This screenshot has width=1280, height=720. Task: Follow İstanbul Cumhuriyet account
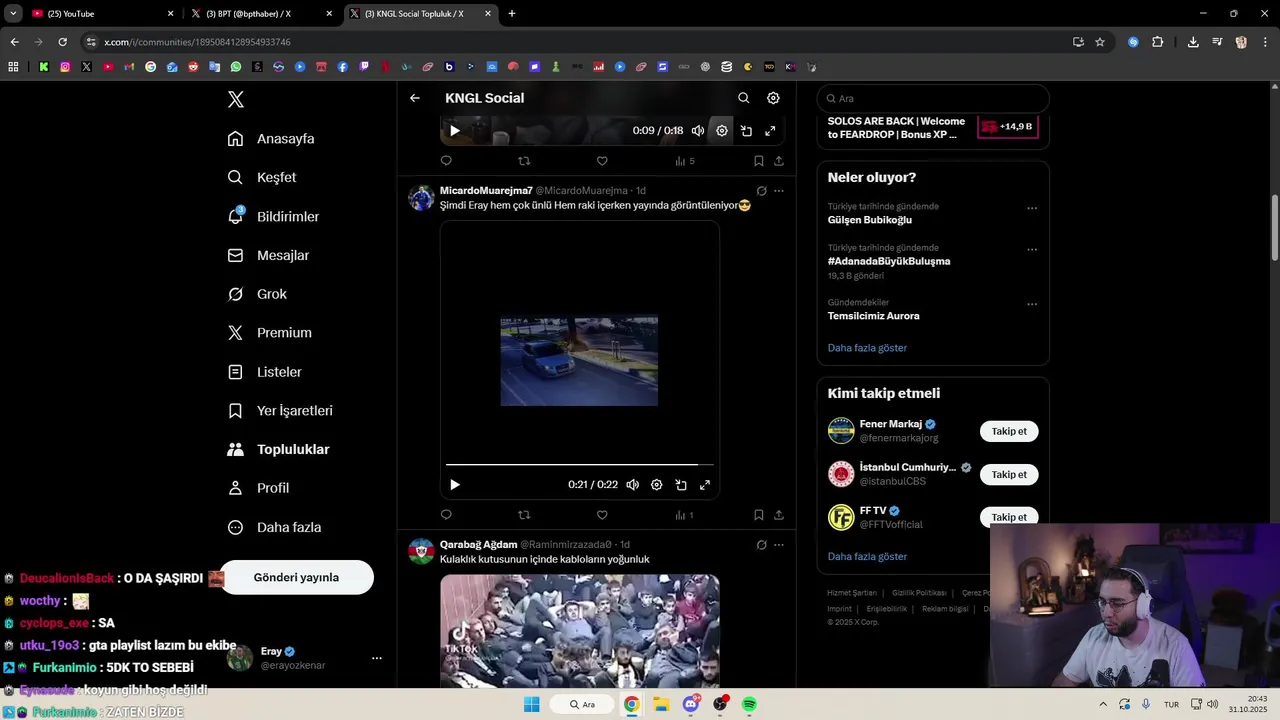coord(1009,474)
